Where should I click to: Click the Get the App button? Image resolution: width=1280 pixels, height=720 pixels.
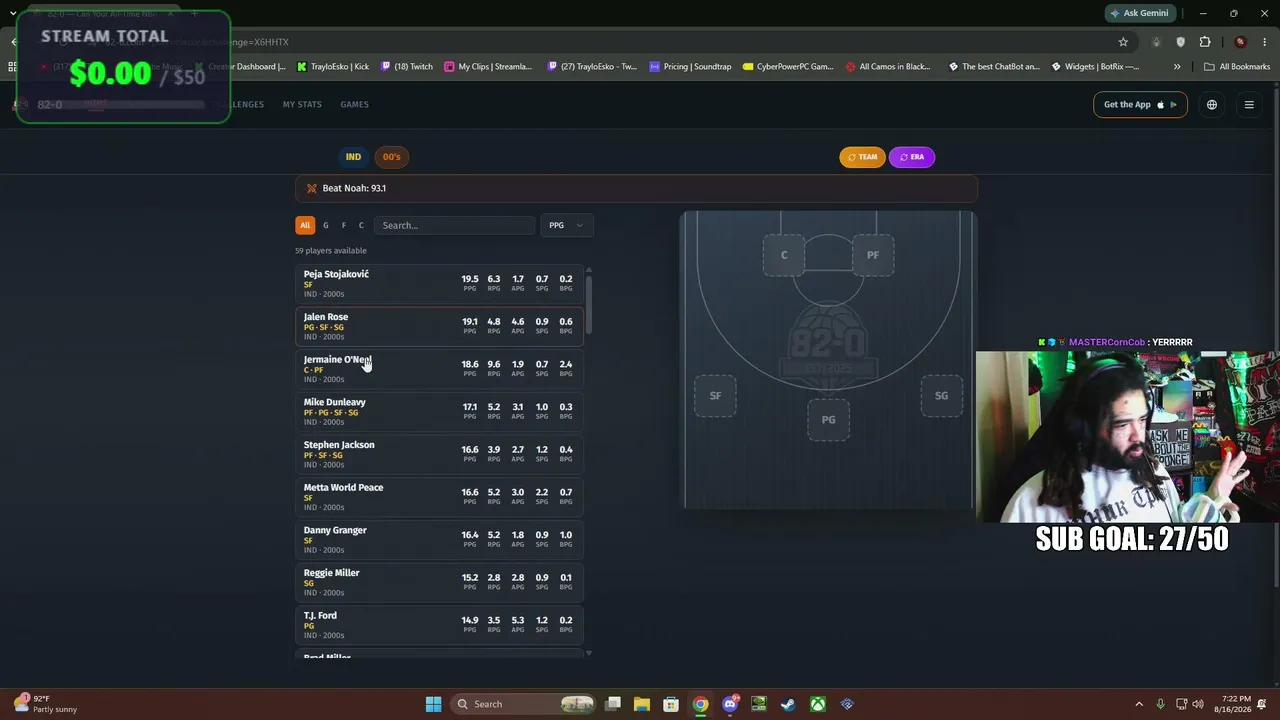1140,104
